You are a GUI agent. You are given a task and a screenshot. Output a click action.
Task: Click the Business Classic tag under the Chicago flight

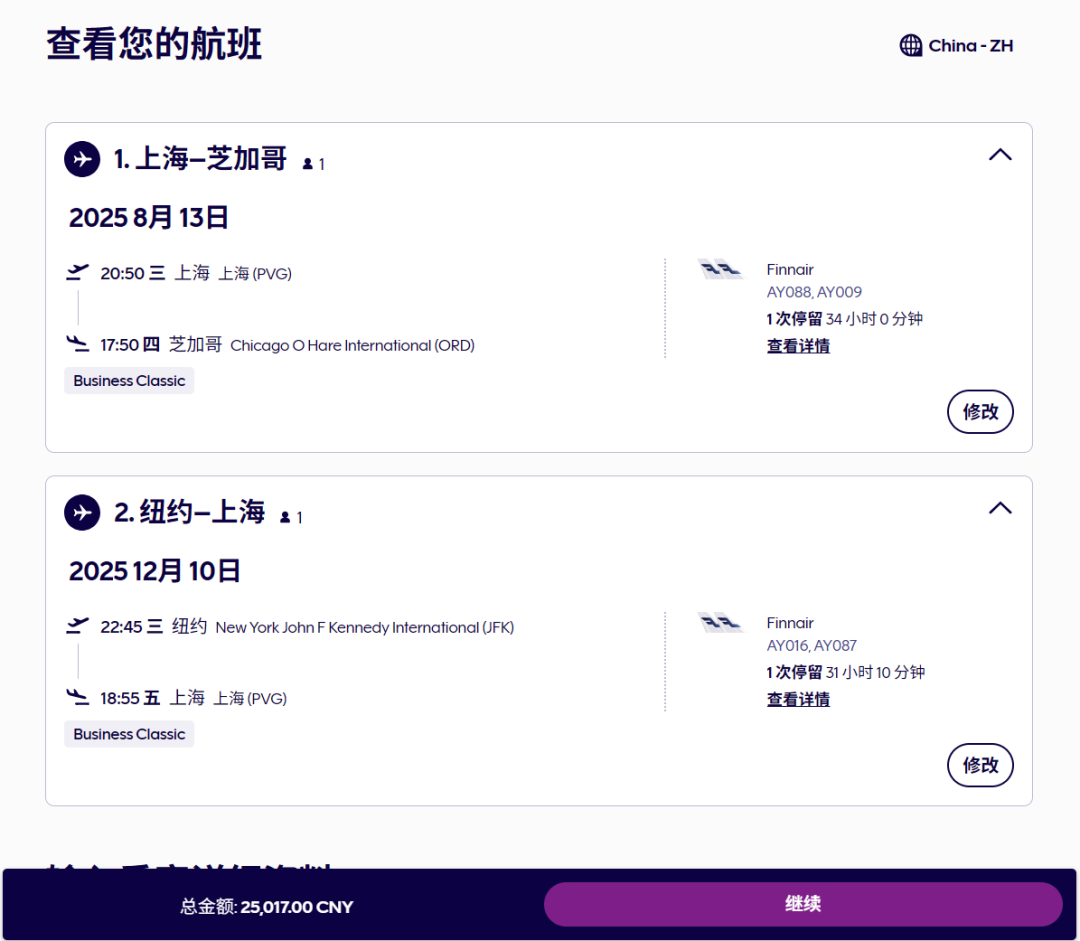tap(129, 381)
